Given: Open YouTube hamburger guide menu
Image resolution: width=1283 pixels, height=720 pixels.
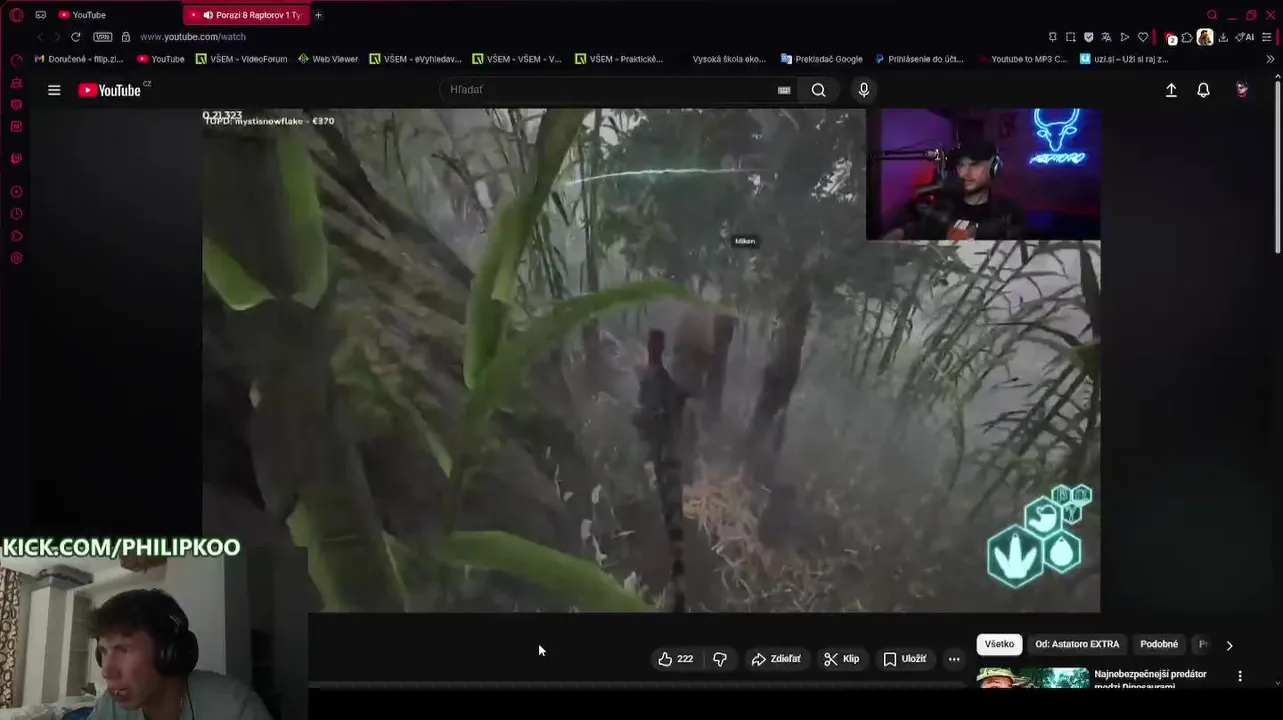Looking at the screenshot, I should pyautogui.click(x=54, y=90).
